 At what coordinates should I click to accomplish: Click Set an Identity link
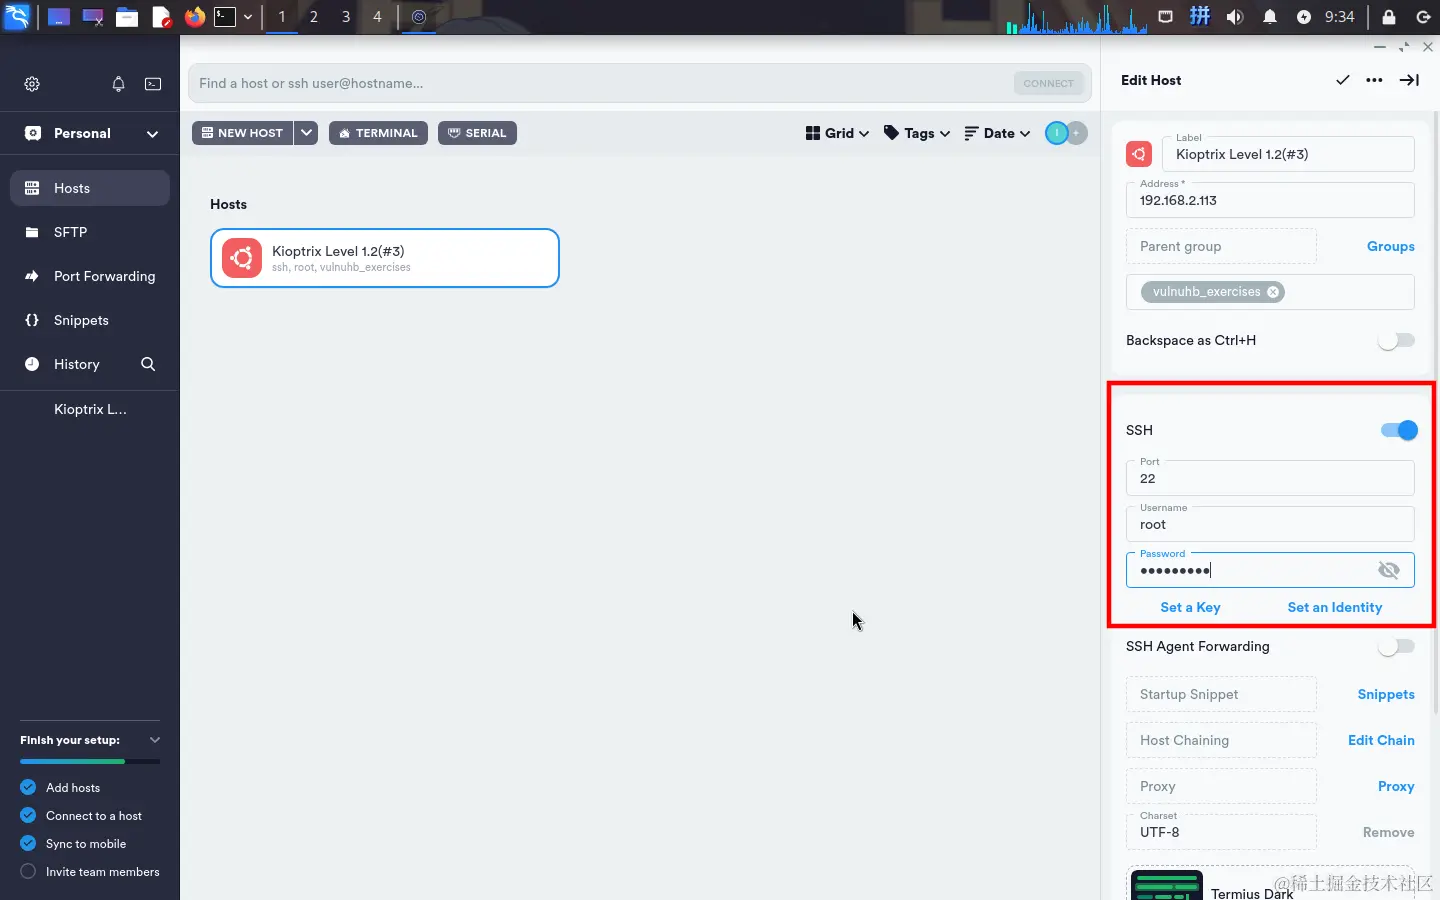1335,607
